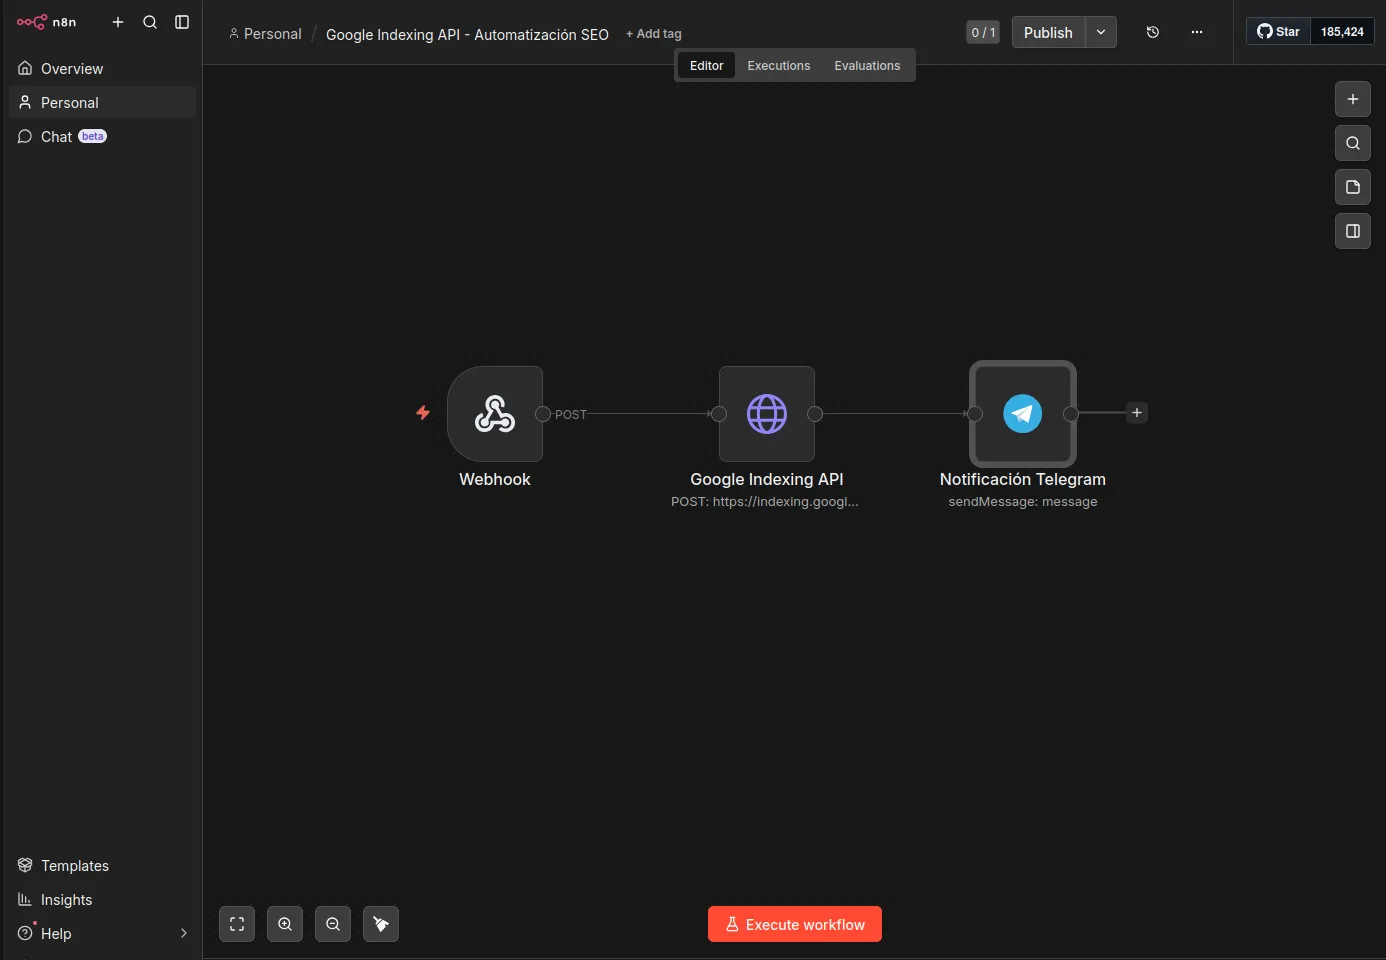Click the 0 / 1 counter badge
The width and height of the screenshot is (1386, 960).
[983, 33]
